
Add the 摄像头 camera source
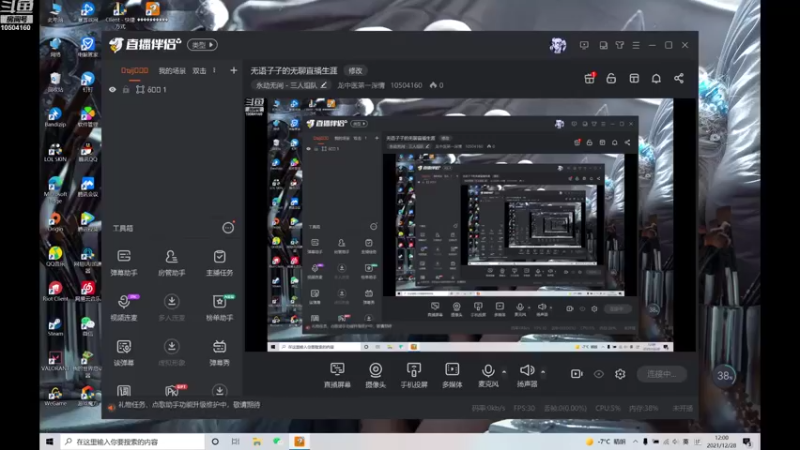pos(376,374)
